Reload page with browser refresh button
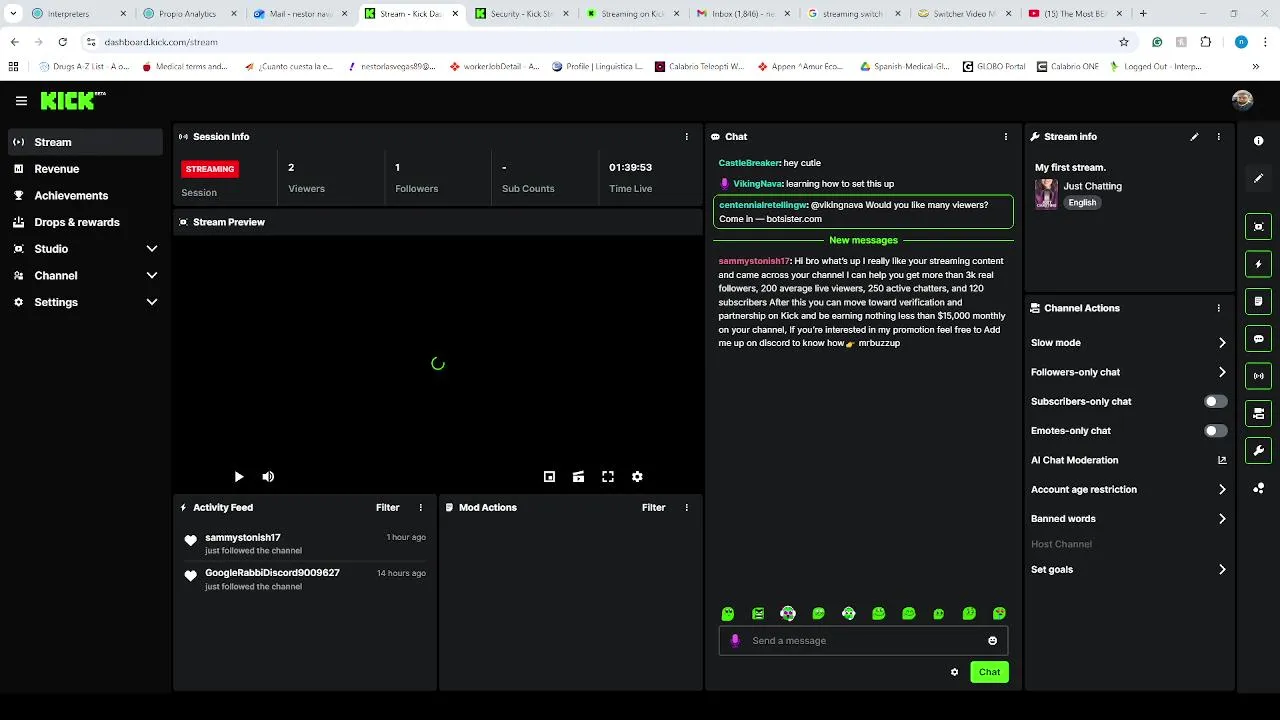Screen dimensions: 1280x720 point(62,42)
